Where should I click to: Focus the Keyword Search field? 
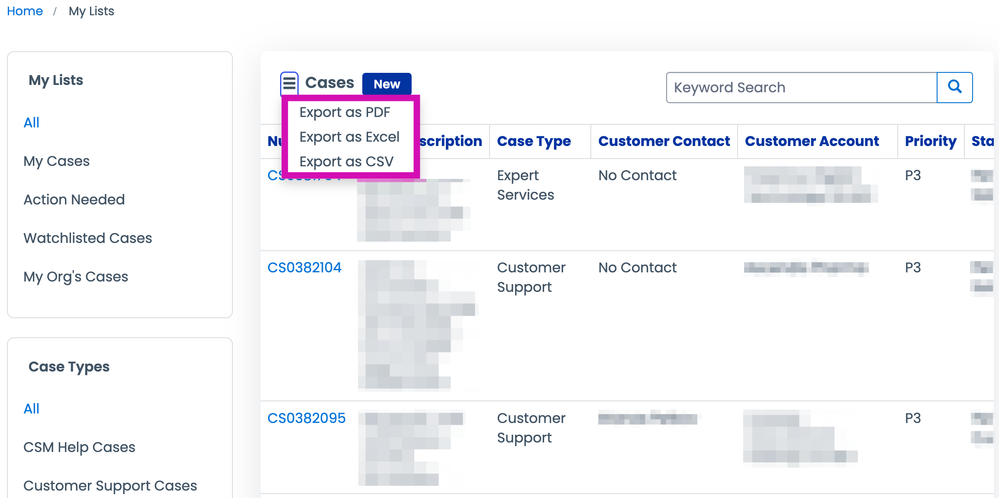pos(801,87)
